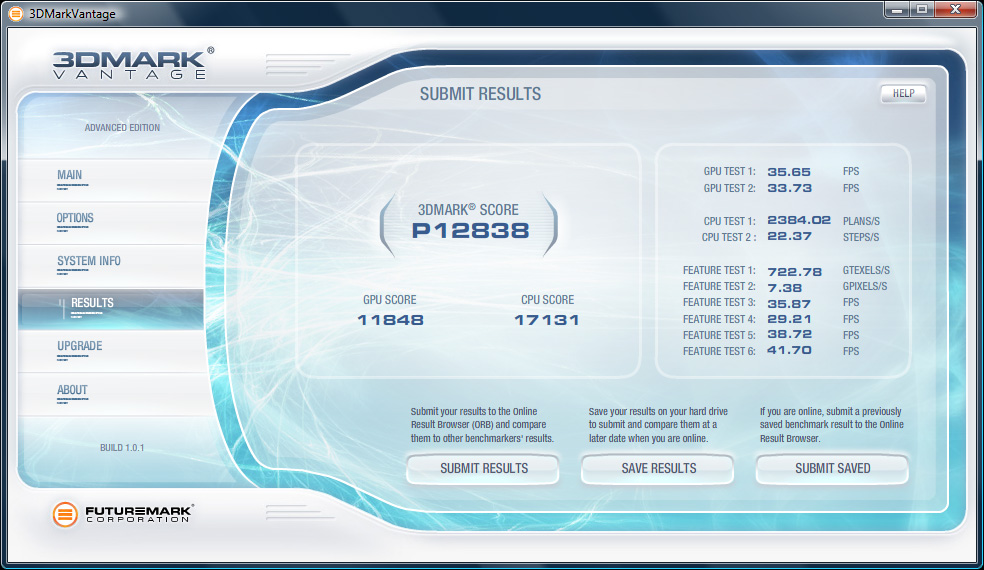The height and width of the screenshot is (570, 984).
Task: Click the CPU SCORE label
Action: [x=547, y=300]
